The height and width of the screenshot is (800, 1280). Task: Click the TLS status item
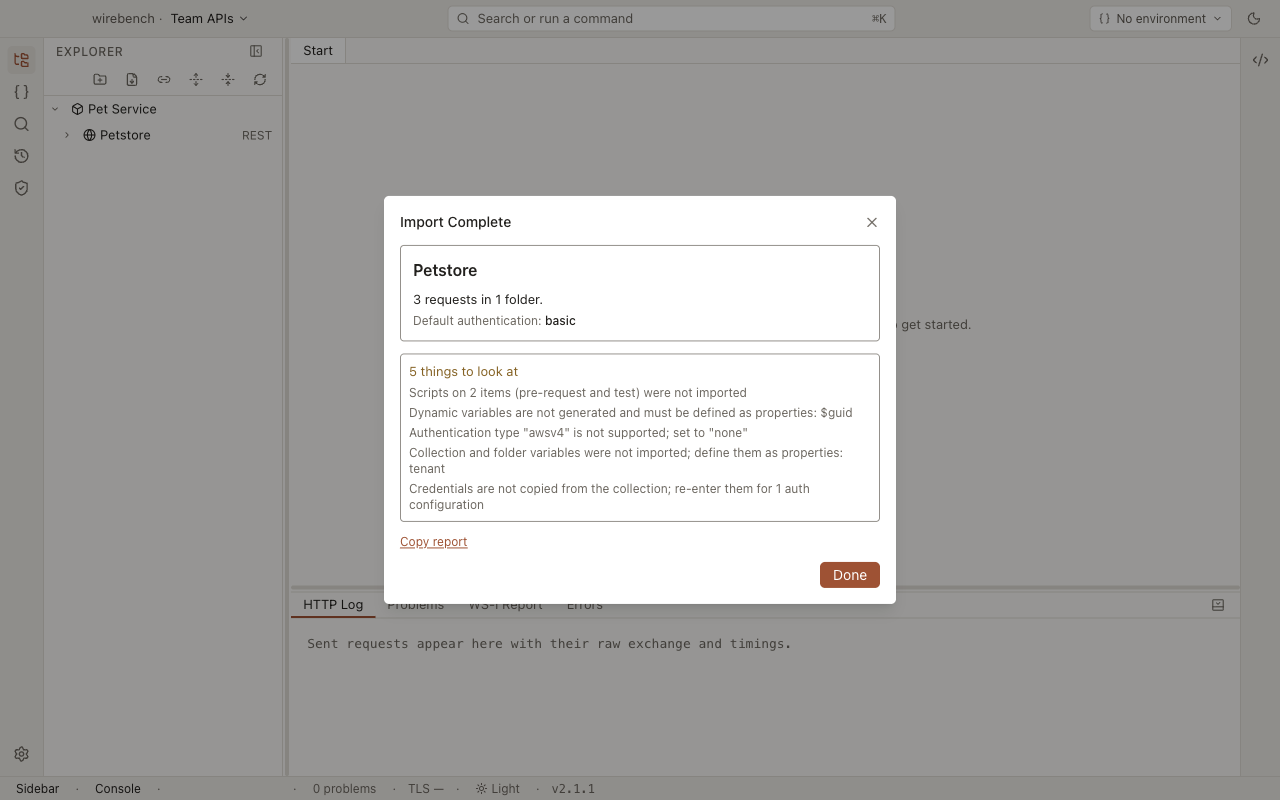(x=426, y=789)
